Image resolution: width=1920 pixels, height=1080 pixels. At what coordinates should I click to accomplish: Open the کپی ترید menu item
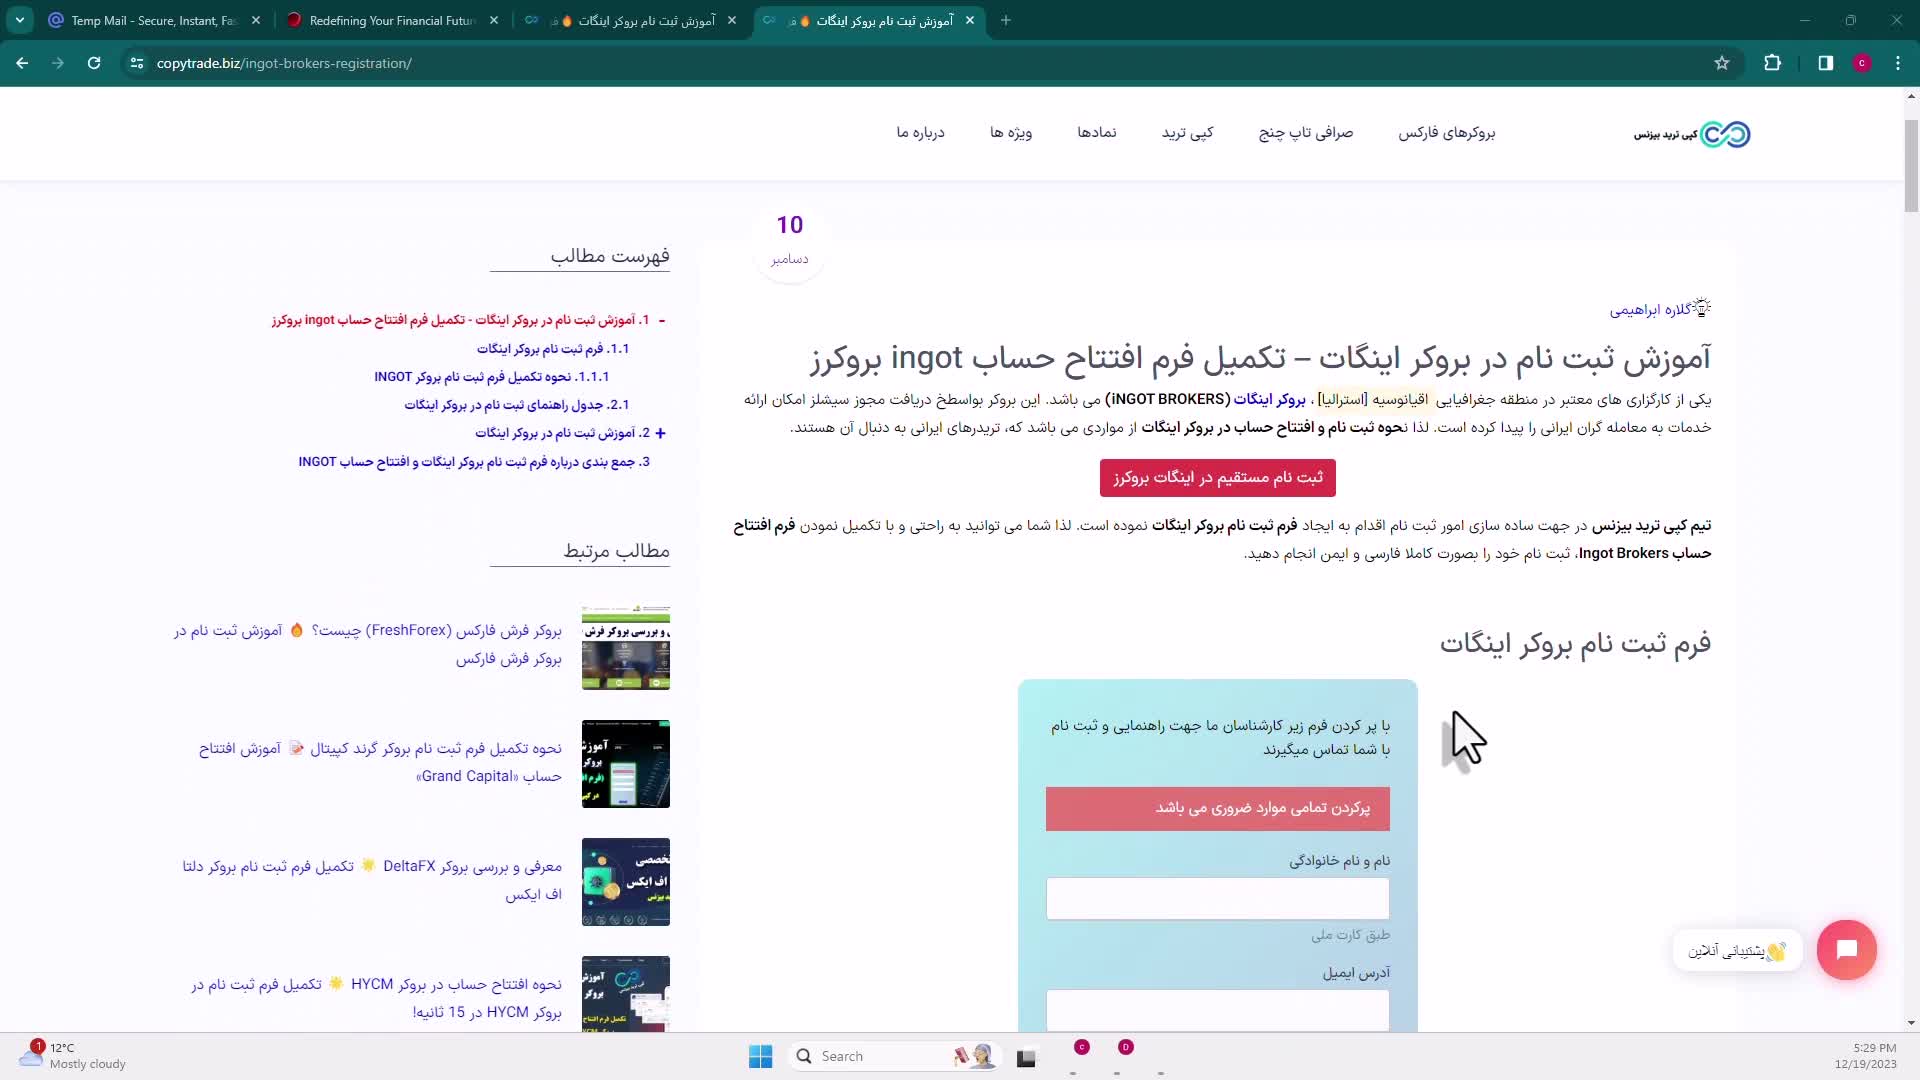click(1187, 133)
